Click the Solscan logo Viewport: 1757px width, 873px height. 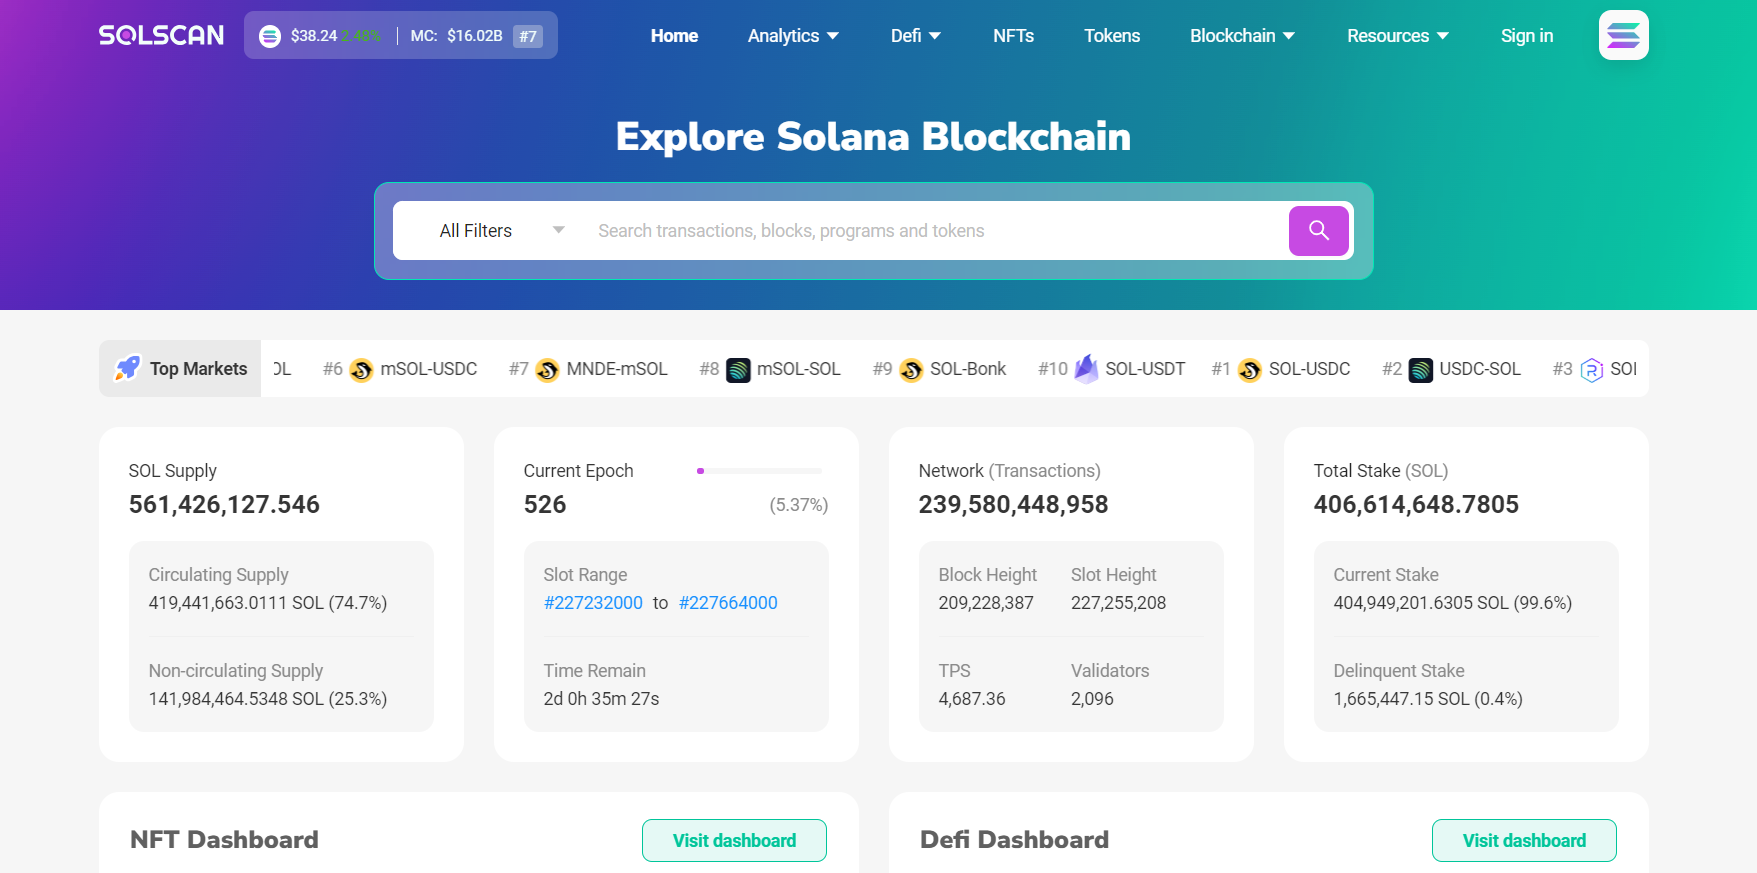tap(161, 36)
